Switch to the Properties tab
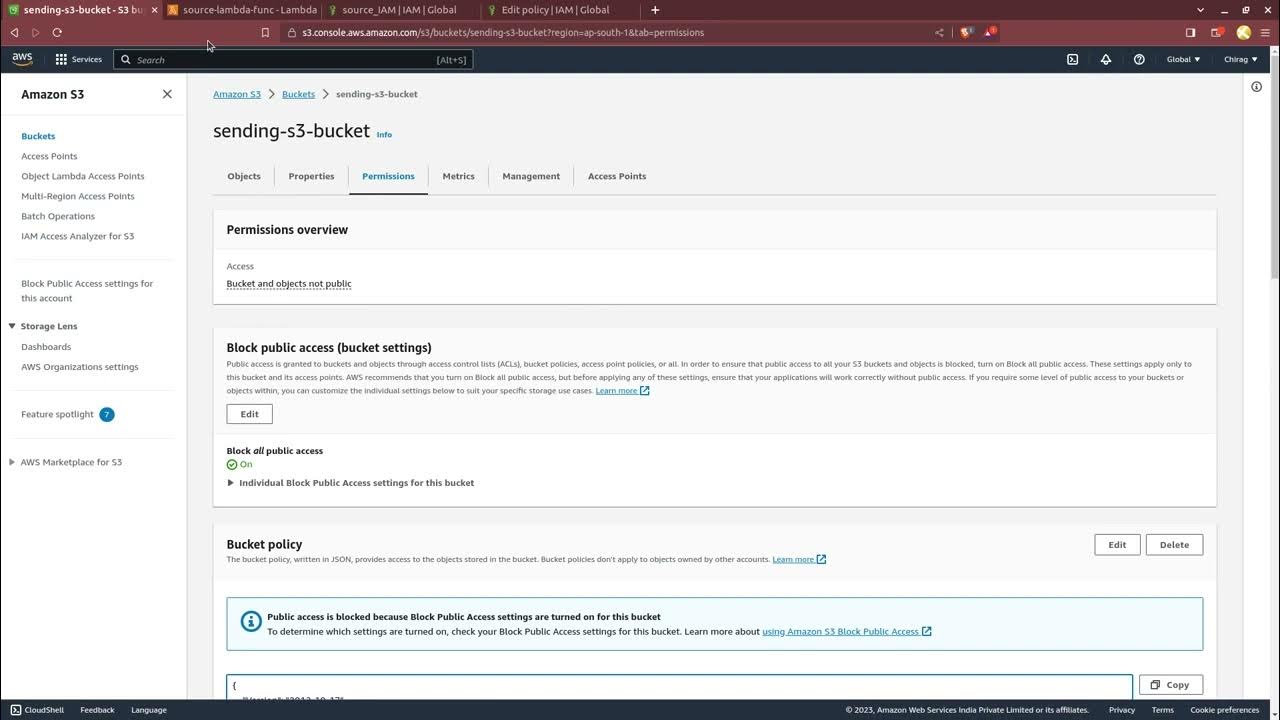The image size is (1280, 720). click(x=311, y=176)
